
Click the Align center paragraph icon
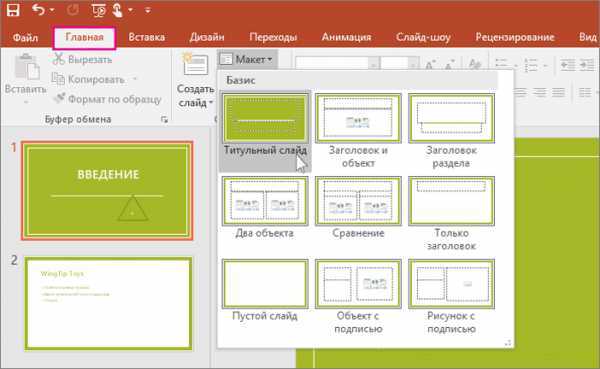point(520,92)
